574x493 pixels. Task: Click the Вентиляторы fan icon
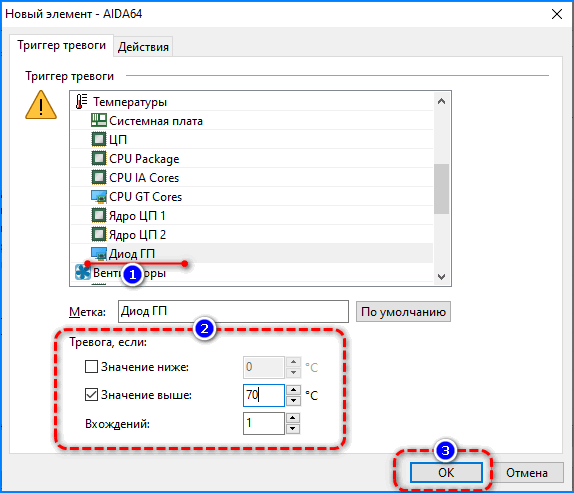coord(83,272)
